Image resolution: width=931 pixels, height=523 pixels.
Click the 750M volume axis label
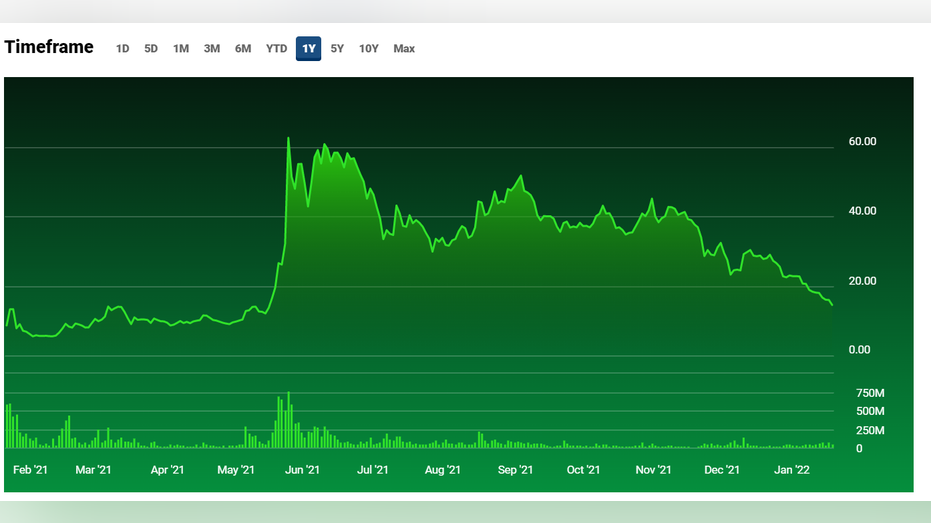[870, 393]
